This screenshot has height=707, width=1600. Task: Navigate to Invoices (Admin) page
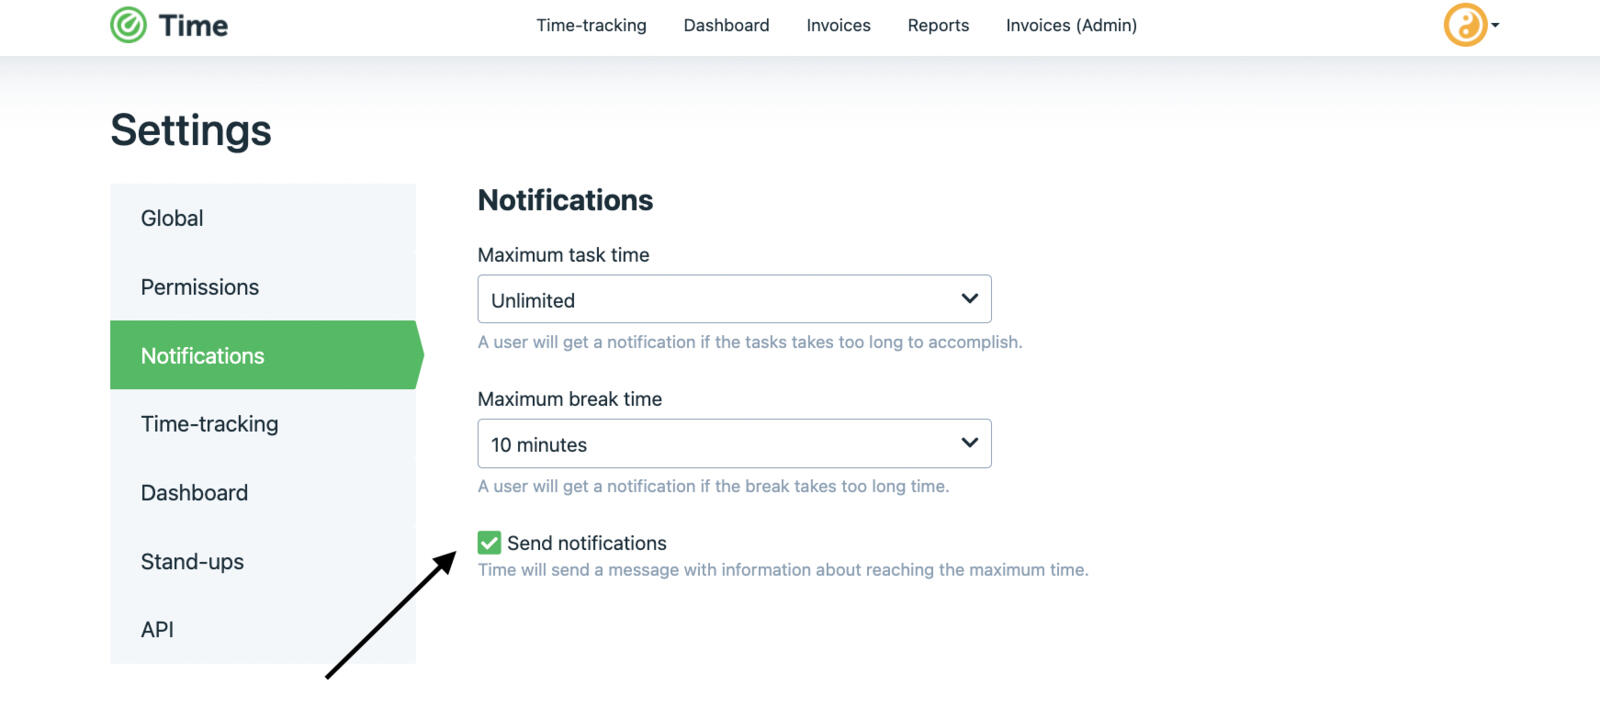[x=1070, y=25]
